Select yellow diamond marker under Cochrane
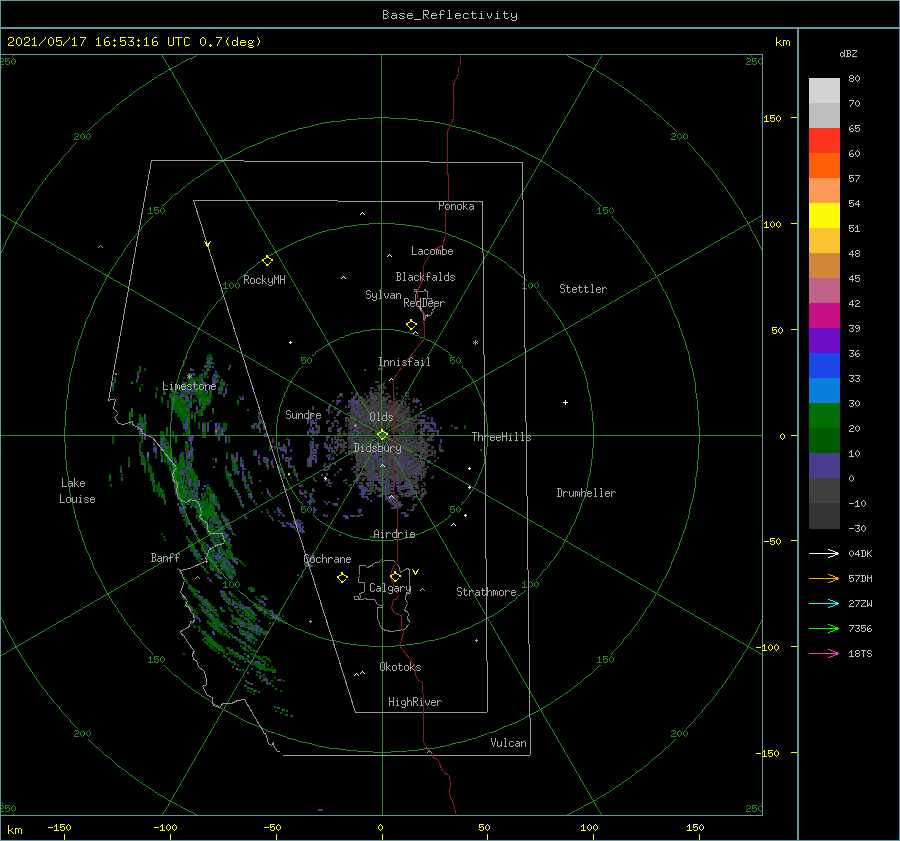Screen dimensions: 900x841 point(343,578)
